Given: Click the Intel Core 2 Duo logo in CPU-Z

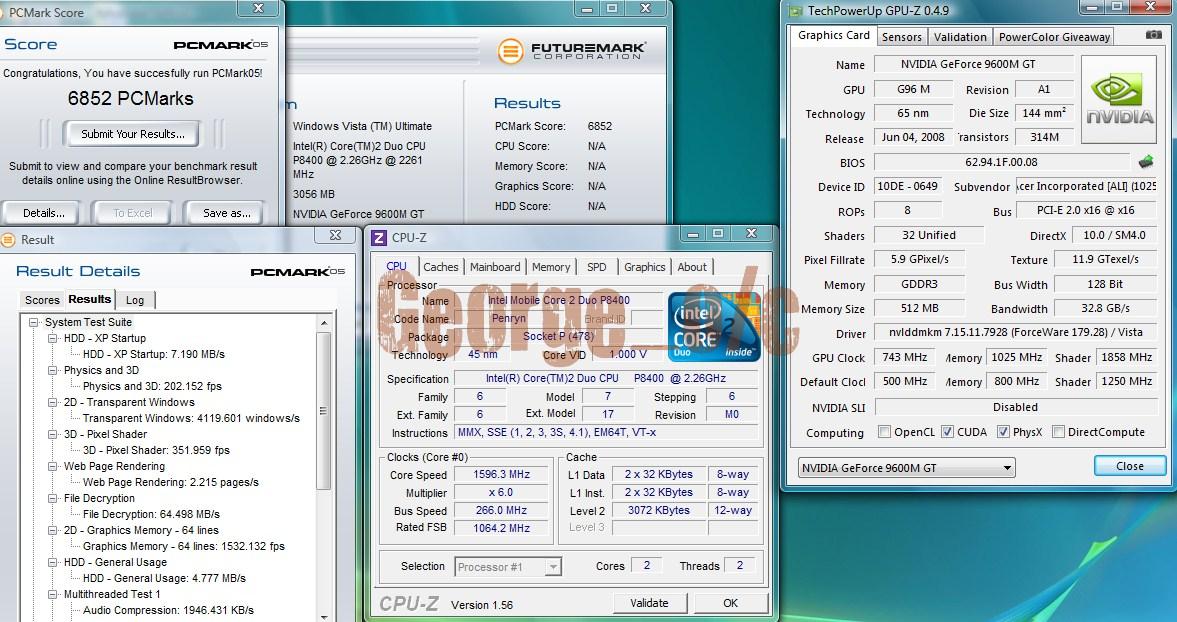Looking at the screenshot, I should coord(714,326).
